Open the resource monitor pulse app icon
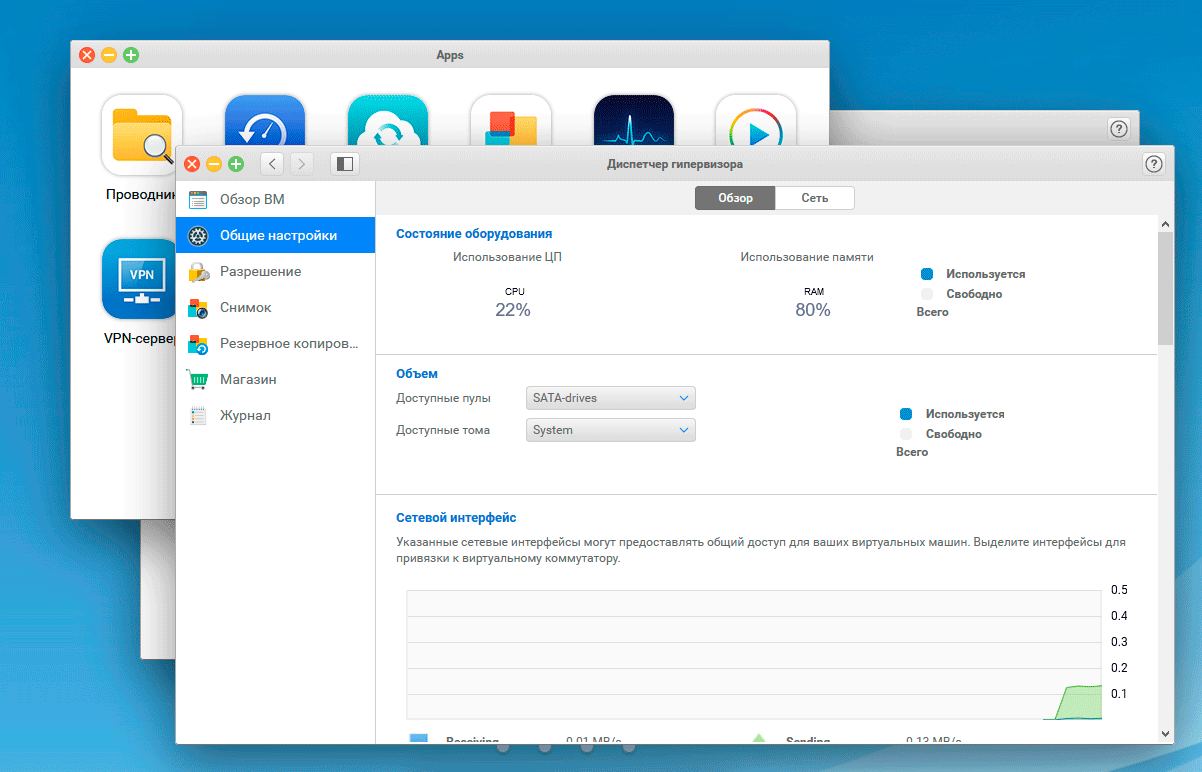Screen dimensions: 1202x772 [x=633, y=120]
